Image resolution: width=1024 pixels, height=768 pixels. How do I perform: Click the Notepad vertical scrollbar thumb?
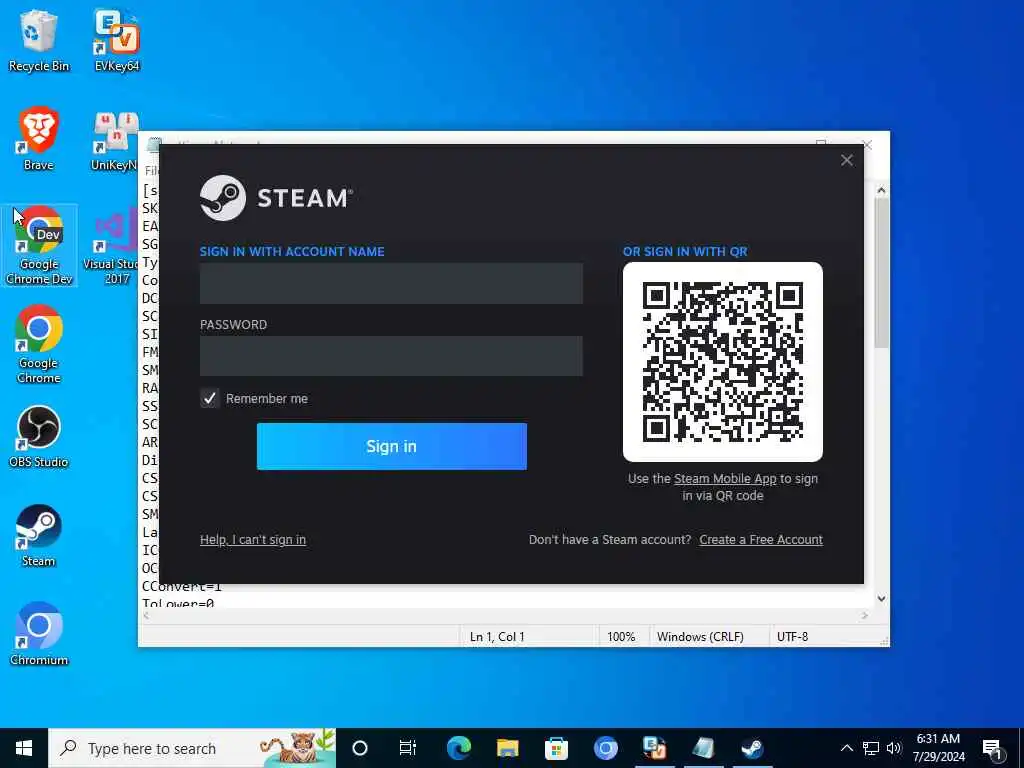(881, 272)
